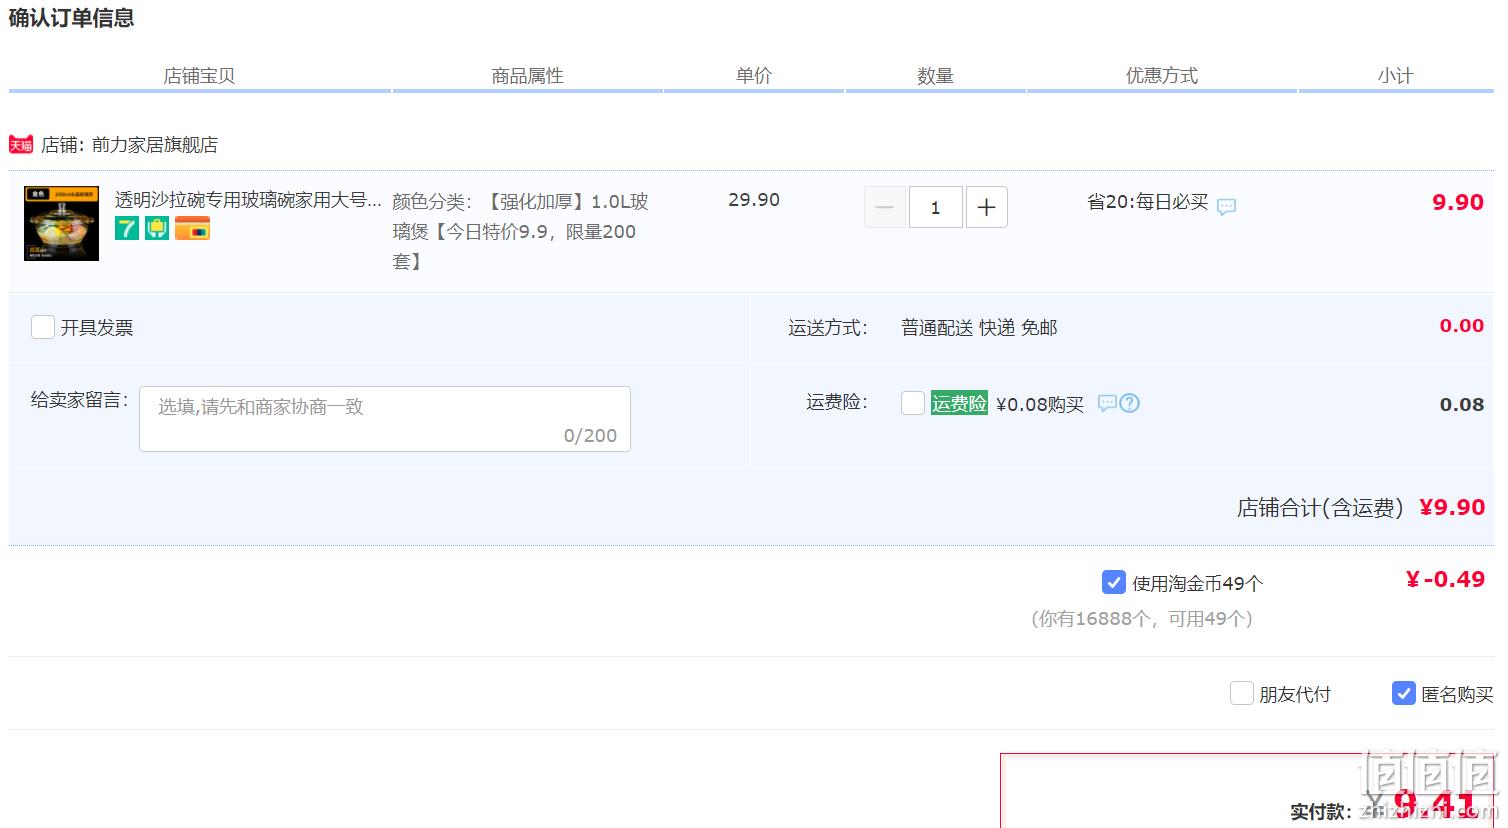The width and height of the screenshot is (1508, 828).
Task: Click the 省20:每日必买 discount text
Action: [x=1148, y=202]
